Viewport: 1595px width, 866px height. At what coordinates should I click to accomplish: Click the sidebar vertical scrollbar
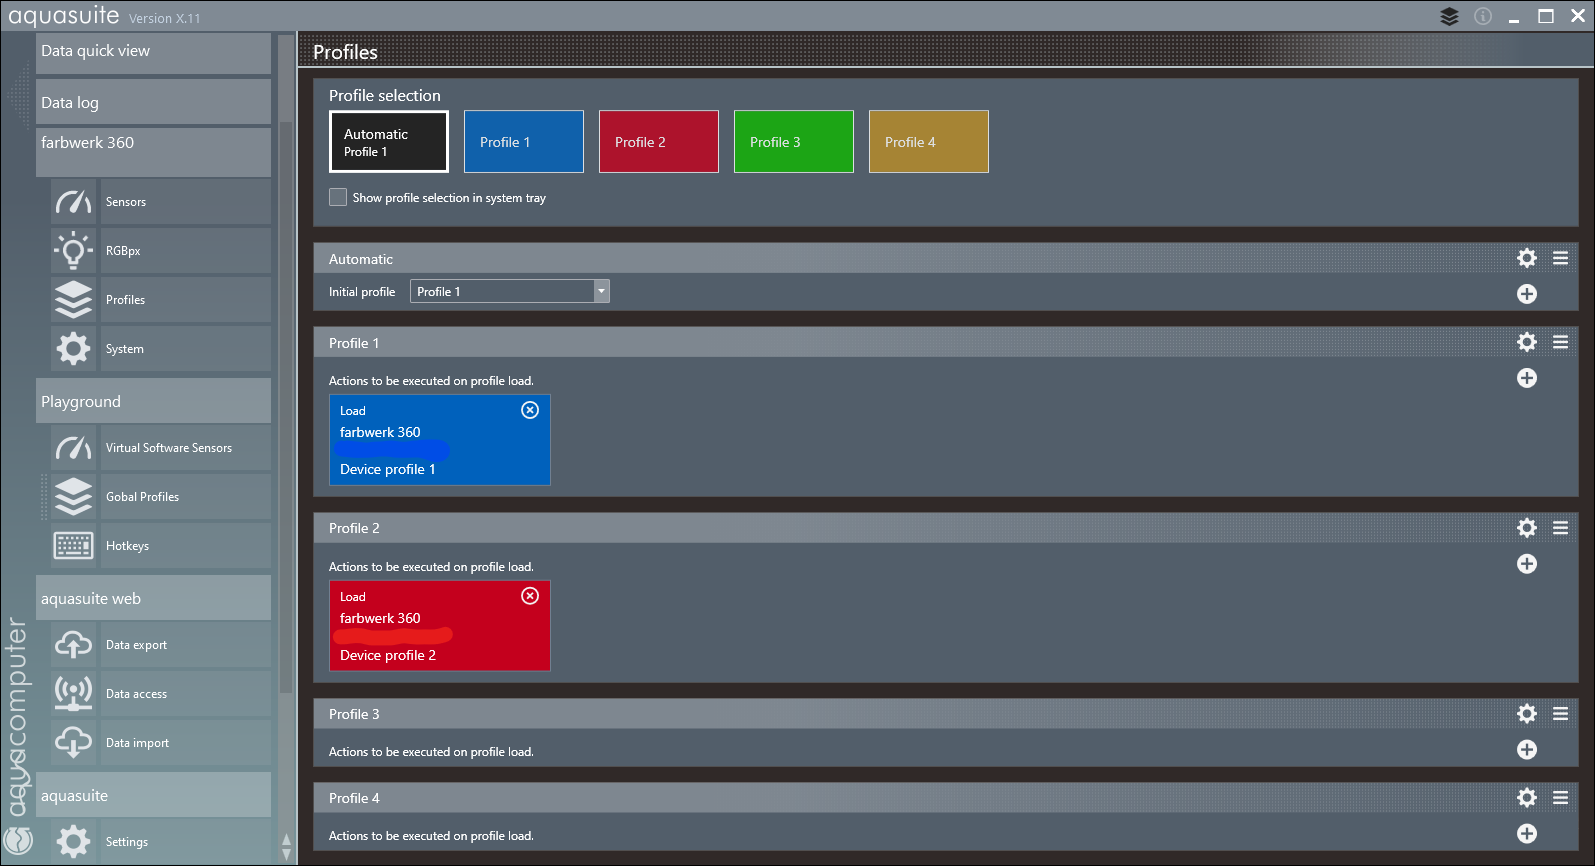(286, 407)
